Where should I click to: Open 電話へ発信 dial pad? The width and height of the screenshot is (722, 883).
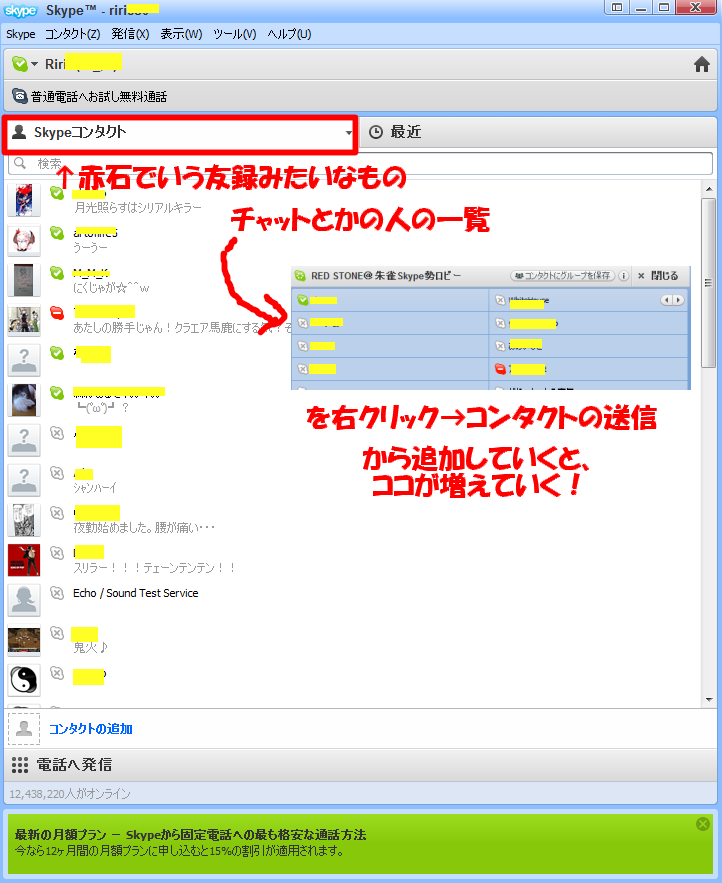pyautogui.click(x=360, y=765)
